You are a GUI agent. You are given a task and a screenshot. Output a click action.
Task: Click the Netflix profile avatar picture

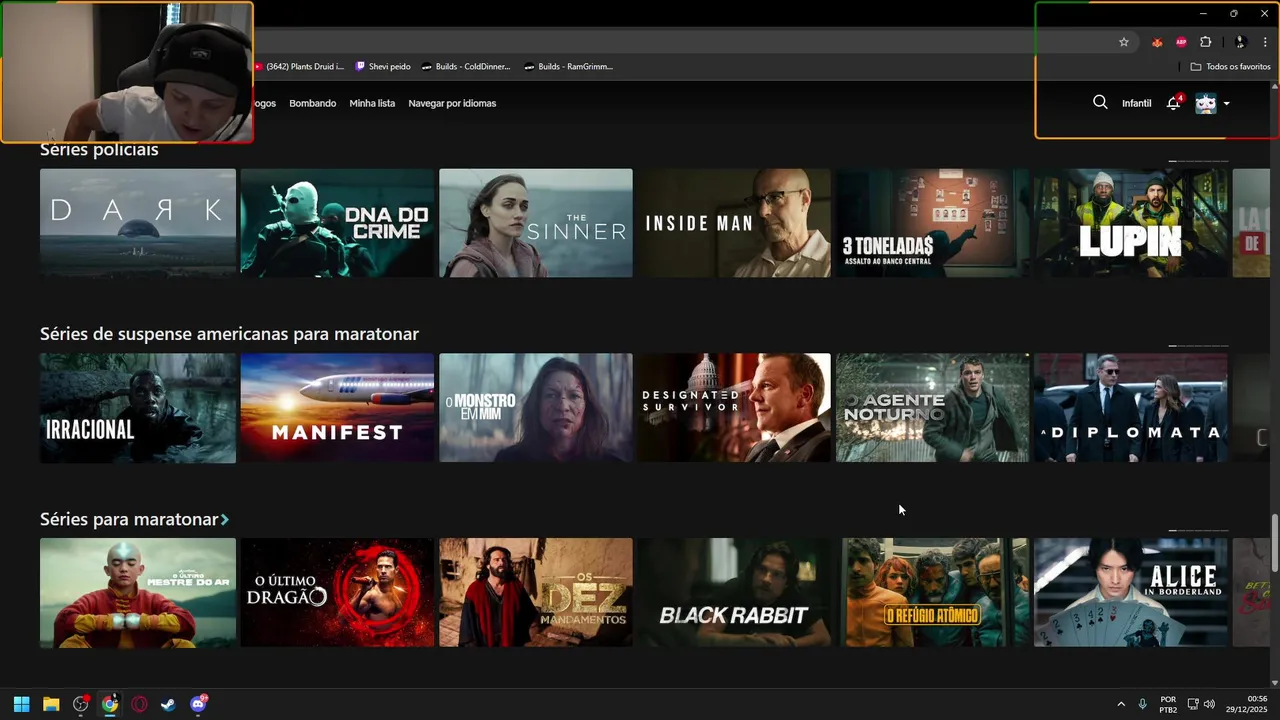tap(1206, 103)
